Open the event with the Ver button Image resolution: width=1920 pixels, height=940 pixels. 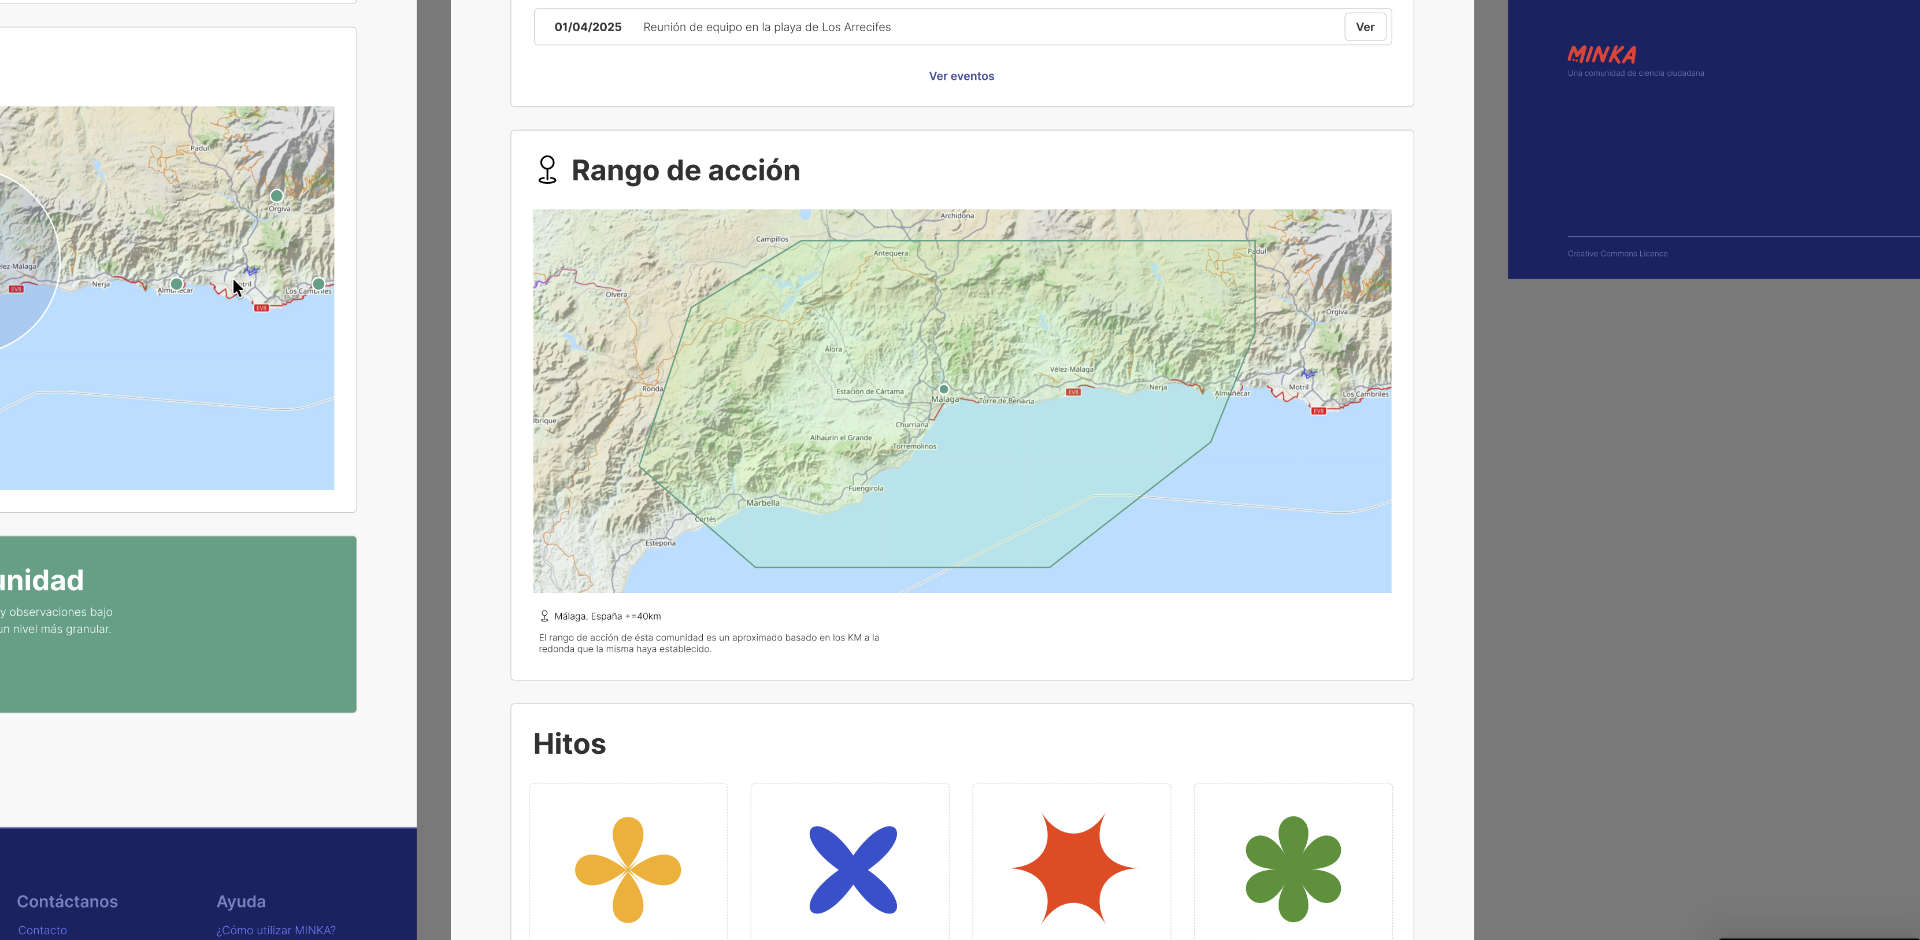[x=1365, y=27]
